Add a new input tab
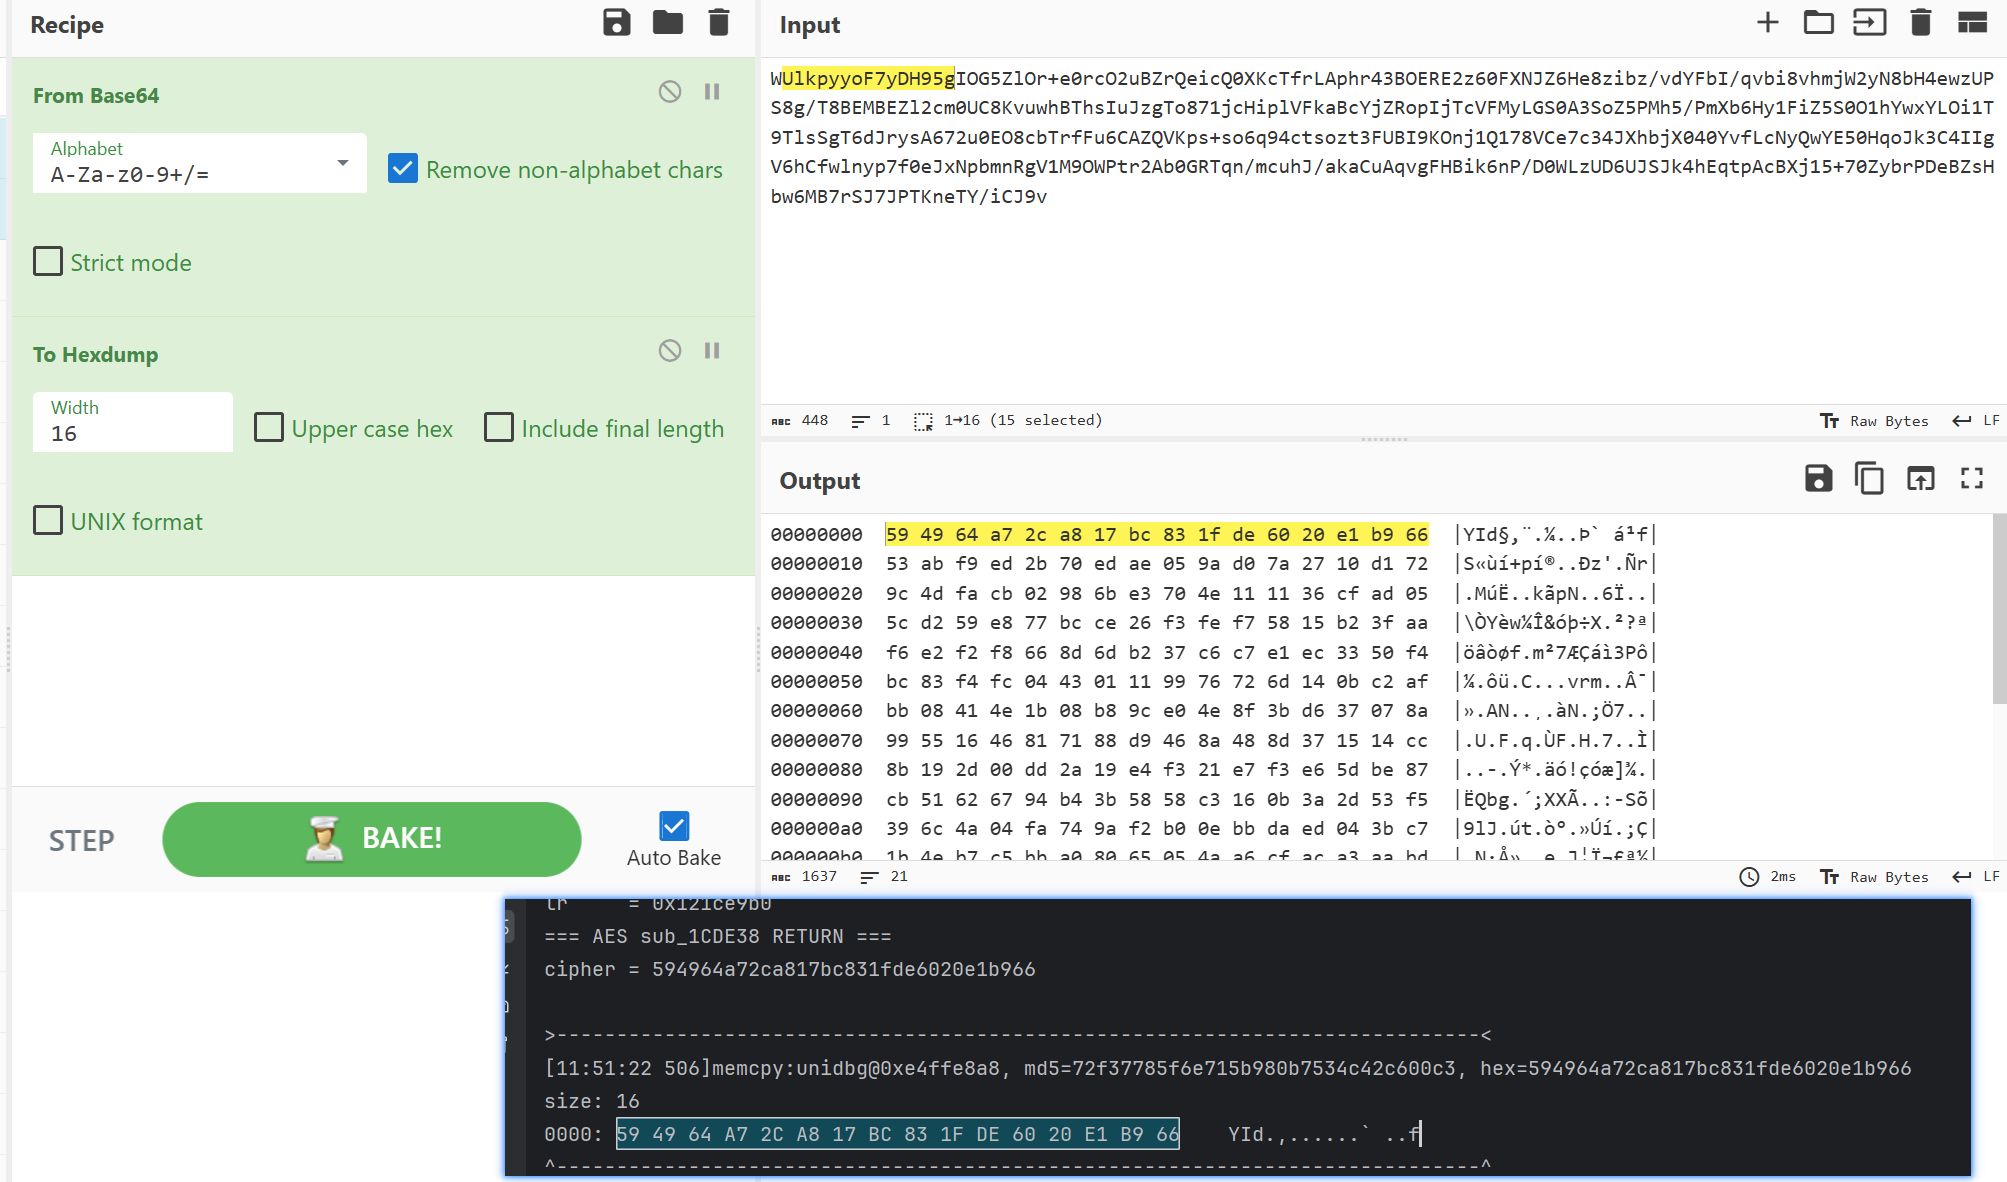 [x=1767, y=23]
